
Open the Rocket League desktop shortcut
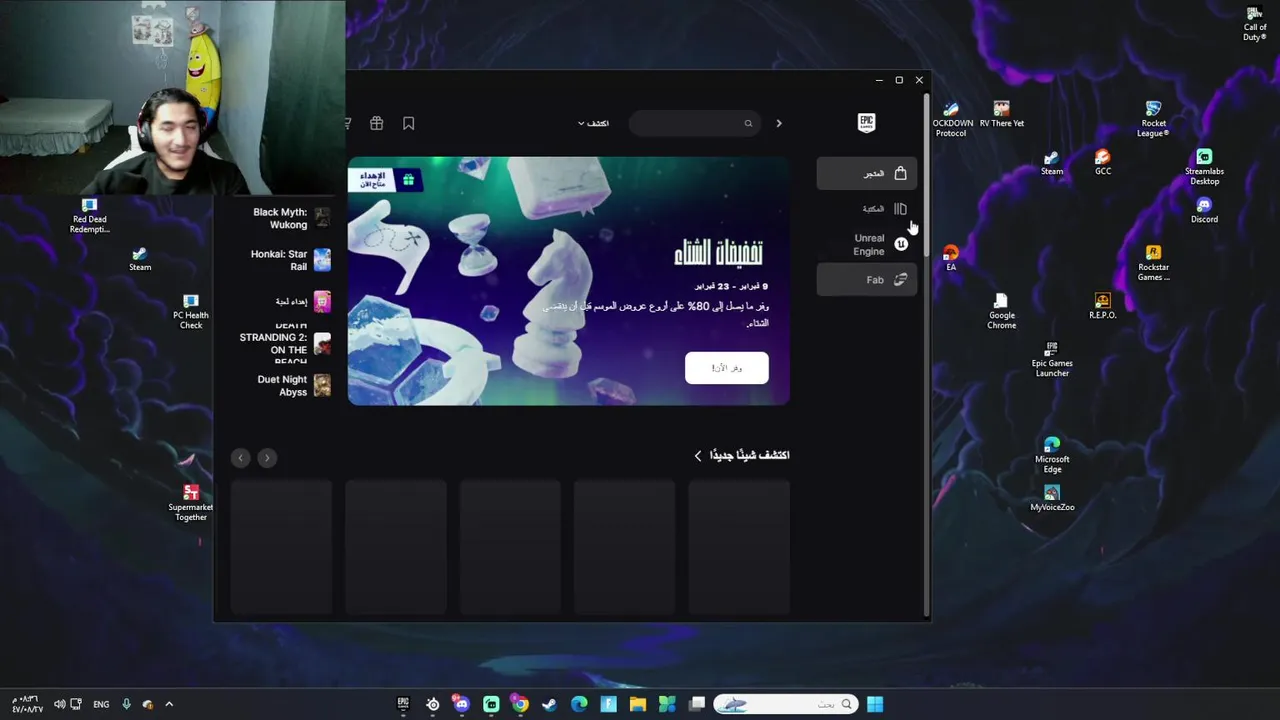coord(1153,119)
